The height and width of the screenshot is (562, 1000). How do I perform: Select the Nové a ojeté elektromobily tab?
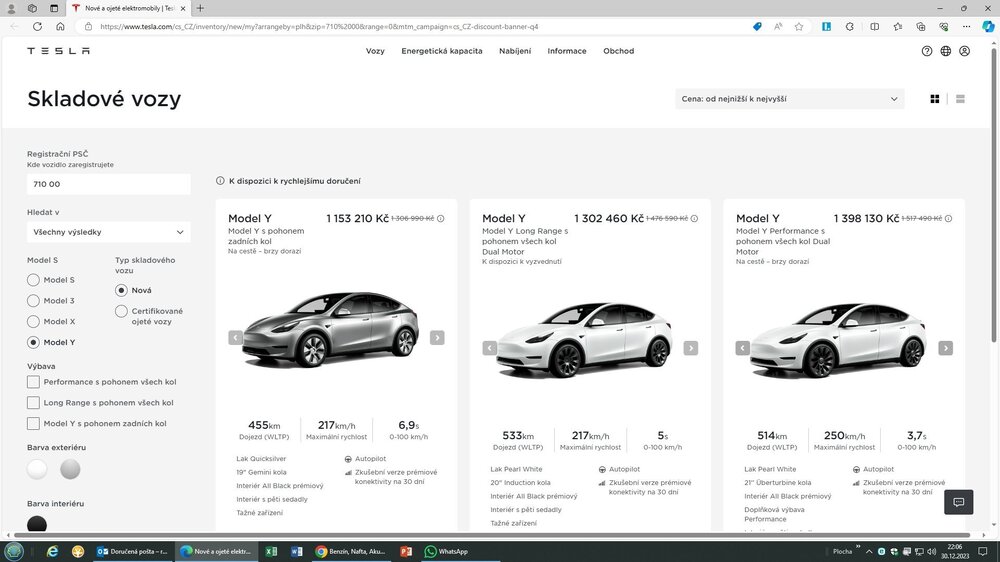point(128,8)
